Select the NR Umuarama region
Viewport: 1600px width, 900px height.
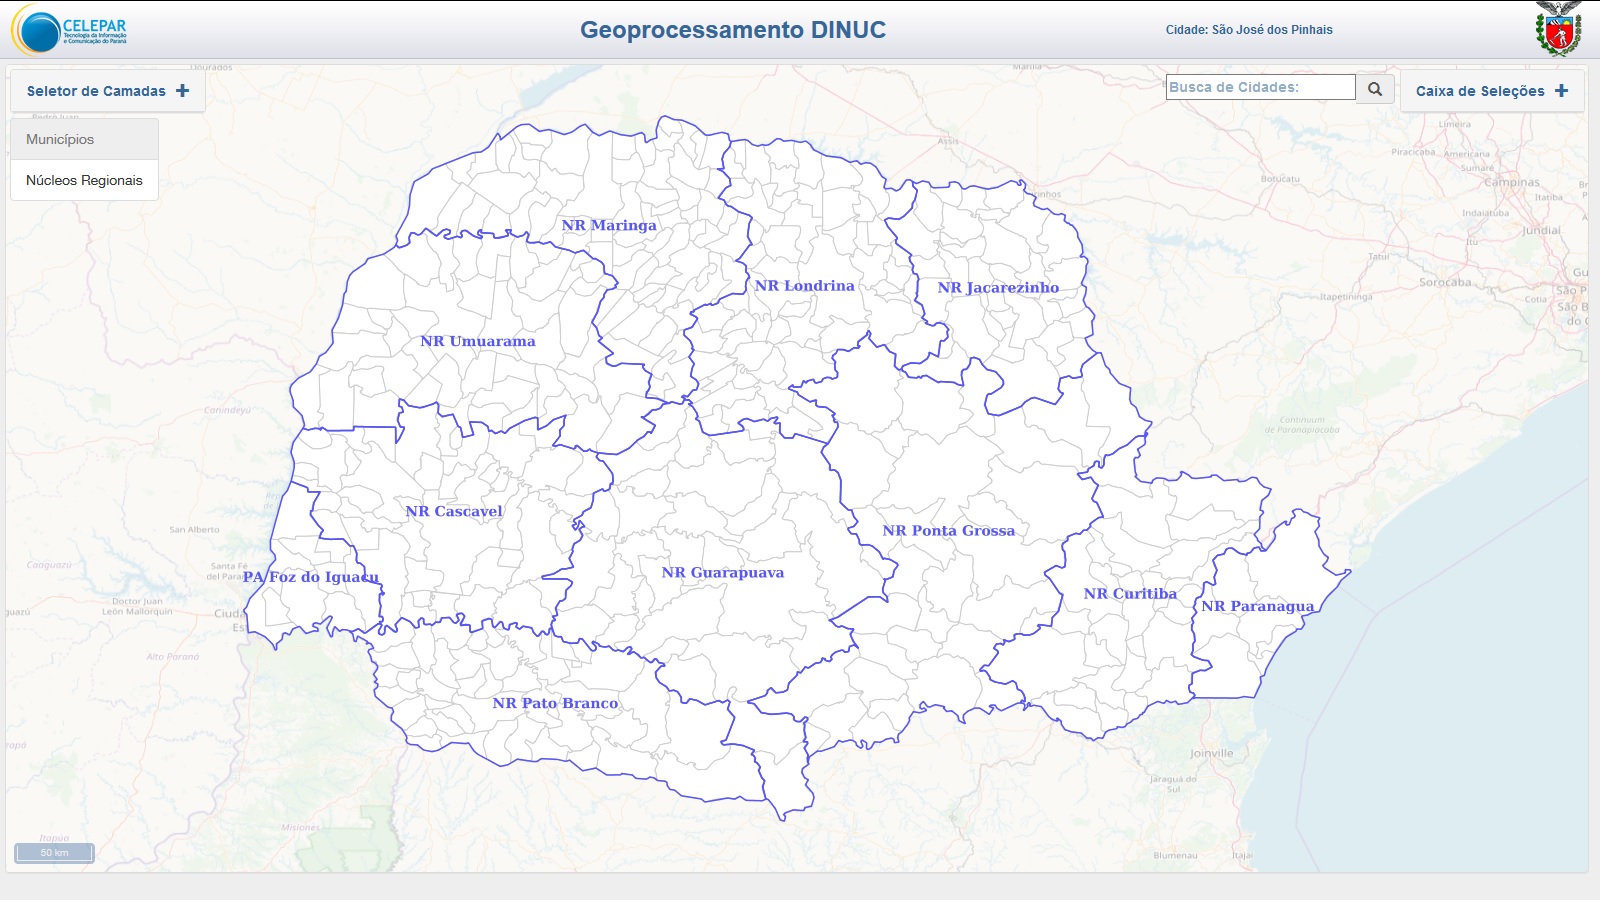[477, 342]
